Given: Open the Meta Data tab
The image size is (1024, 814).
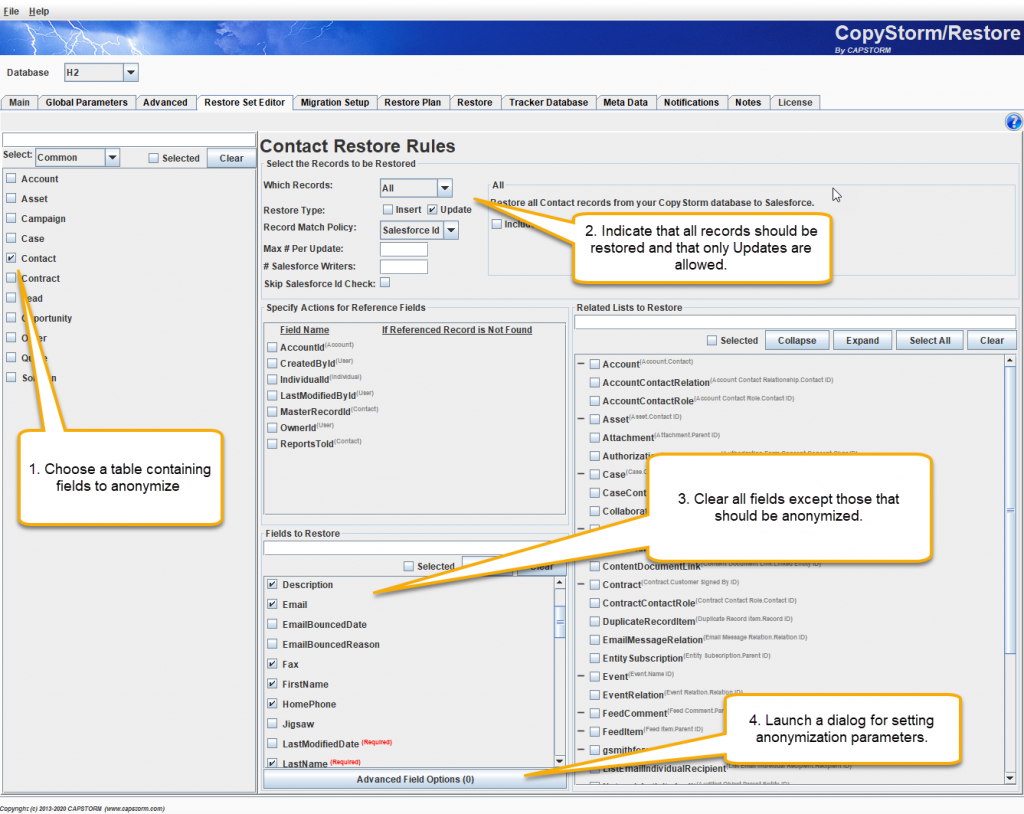Looking at the screenshot, I should 626,103.
